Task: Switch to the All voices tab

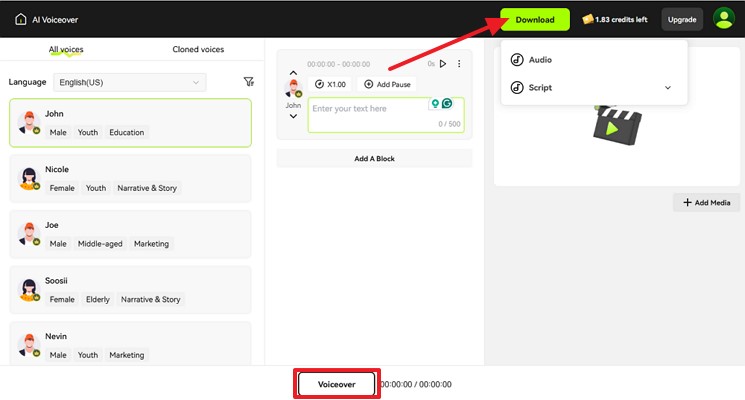Action: [66, 49]
